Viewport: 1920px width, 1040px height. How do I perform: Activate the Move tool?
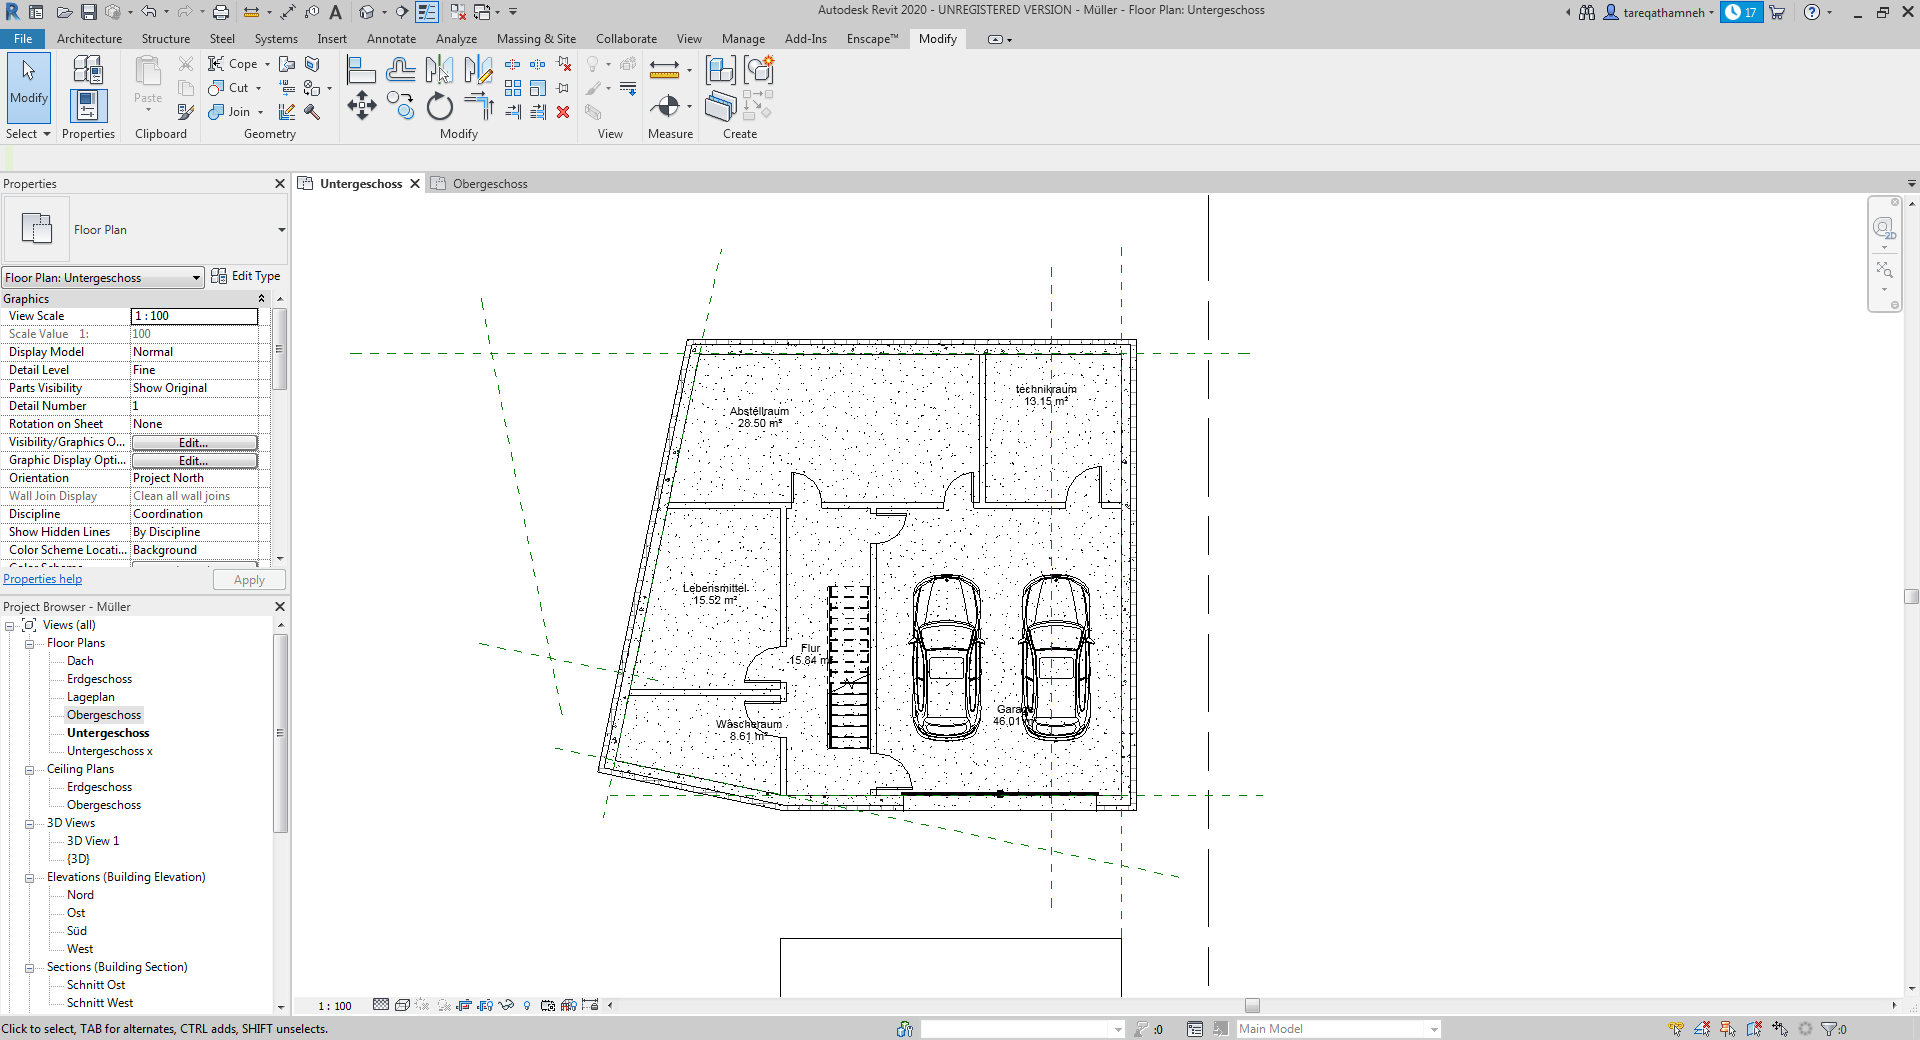361,106
